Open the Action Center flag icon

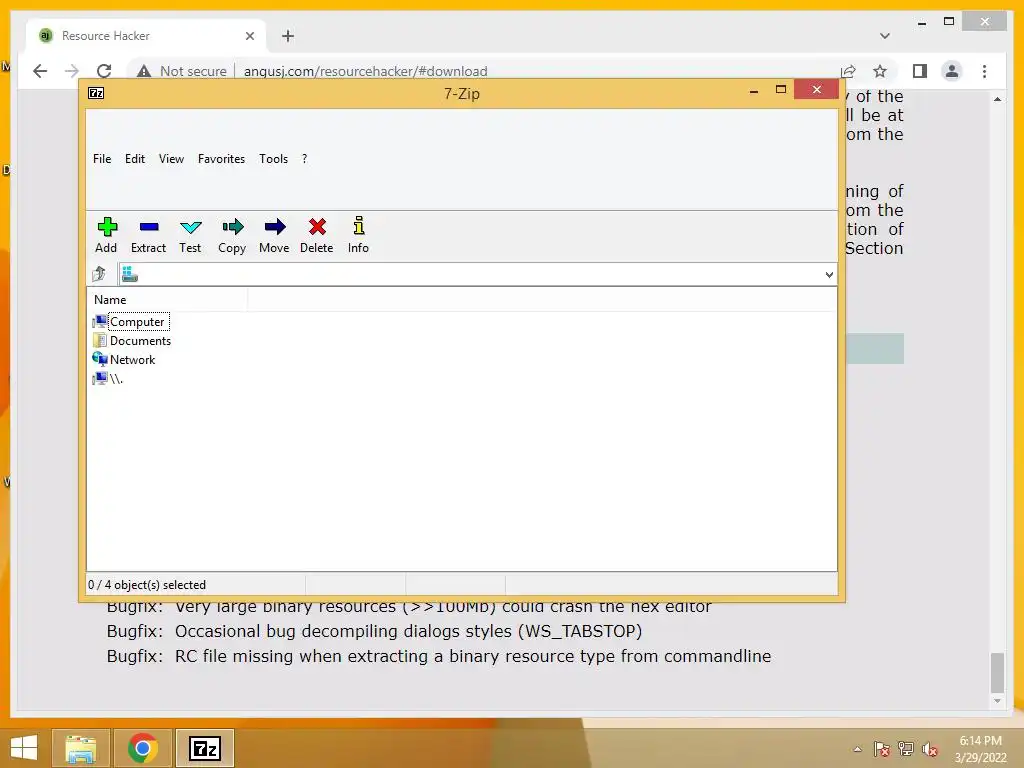click(882, 749)
